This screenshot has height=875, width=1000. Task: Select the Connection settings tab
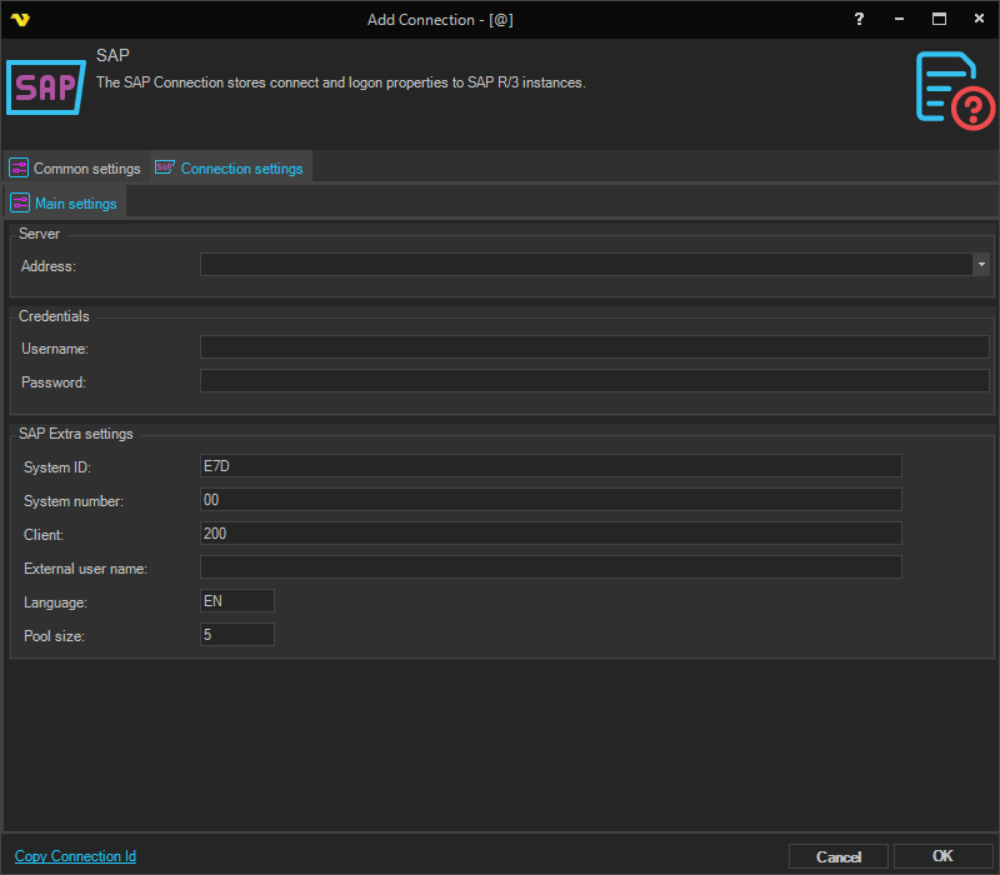(x=231, y=168)
